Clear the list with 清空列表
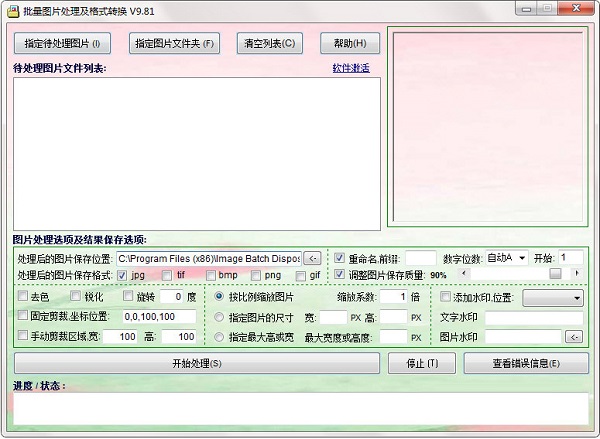This screenshot has height=439, width=600. (x=270, y=43)
